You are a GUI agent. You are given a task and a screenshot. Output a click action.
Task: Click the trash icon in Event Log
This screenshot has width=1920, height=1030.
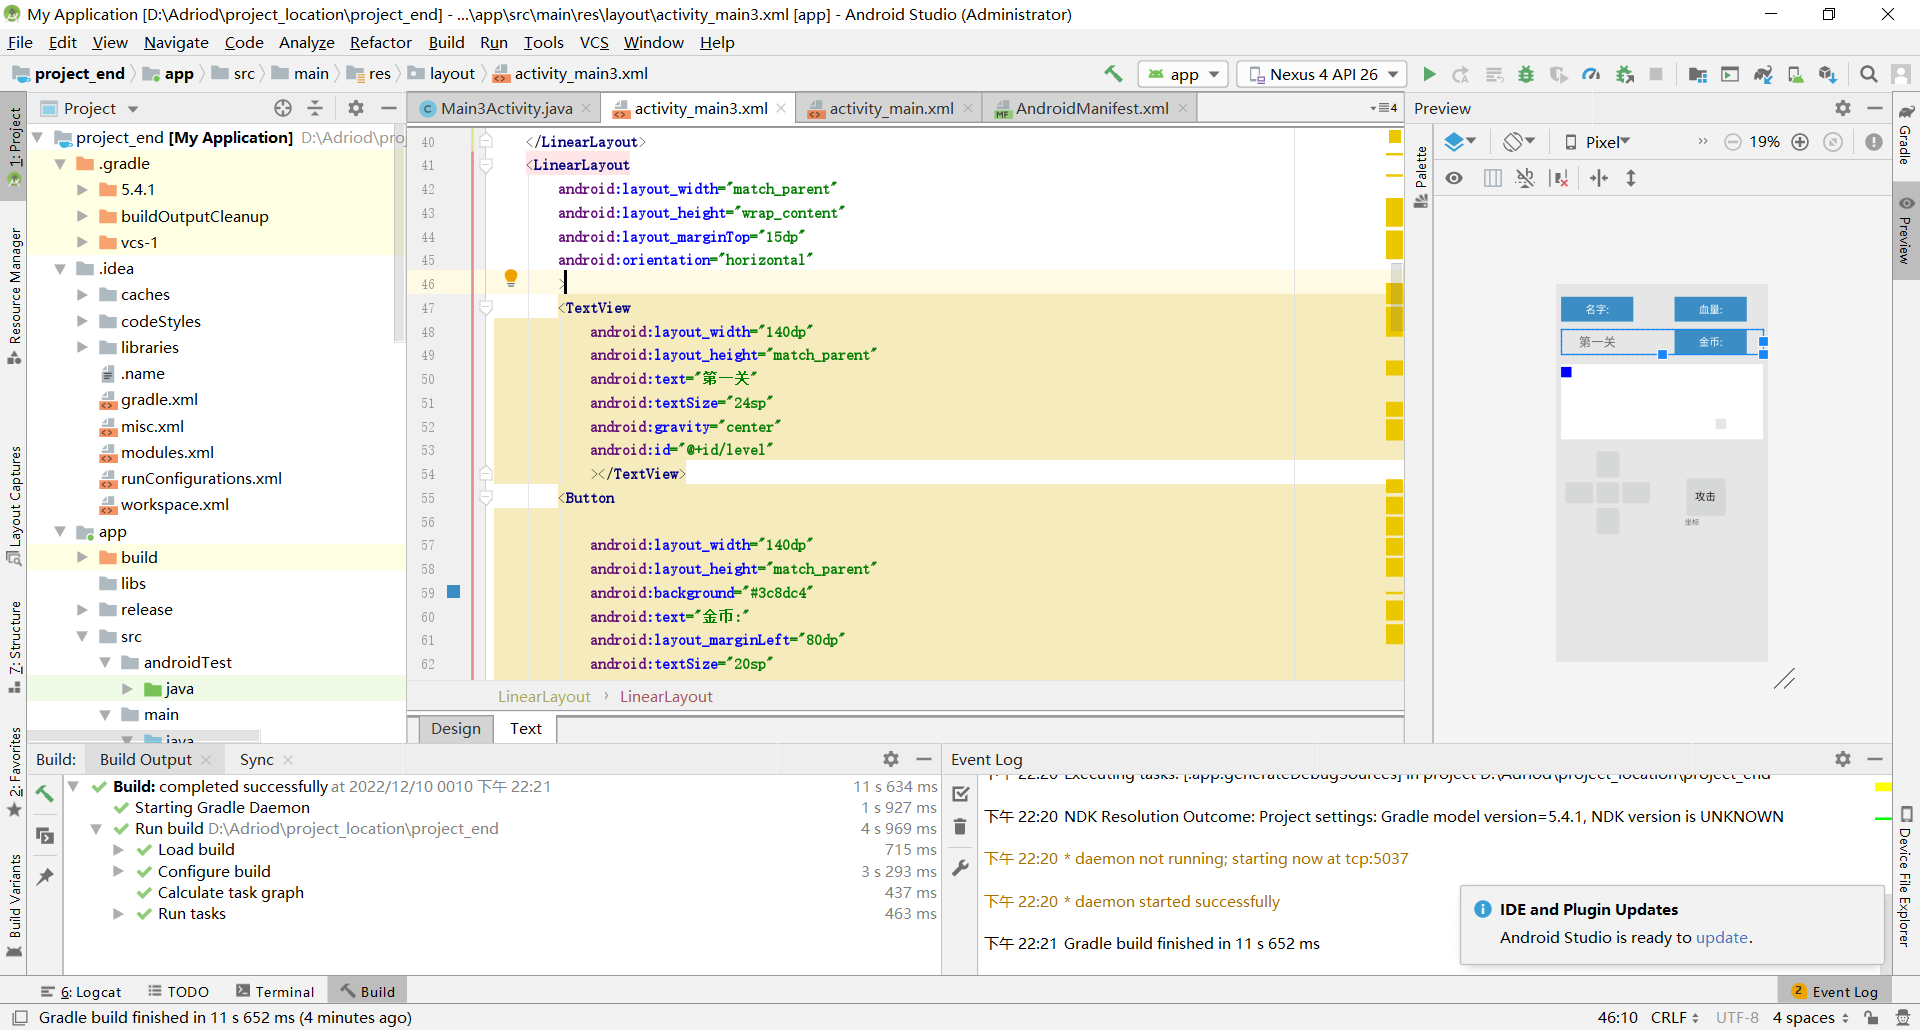960,826
